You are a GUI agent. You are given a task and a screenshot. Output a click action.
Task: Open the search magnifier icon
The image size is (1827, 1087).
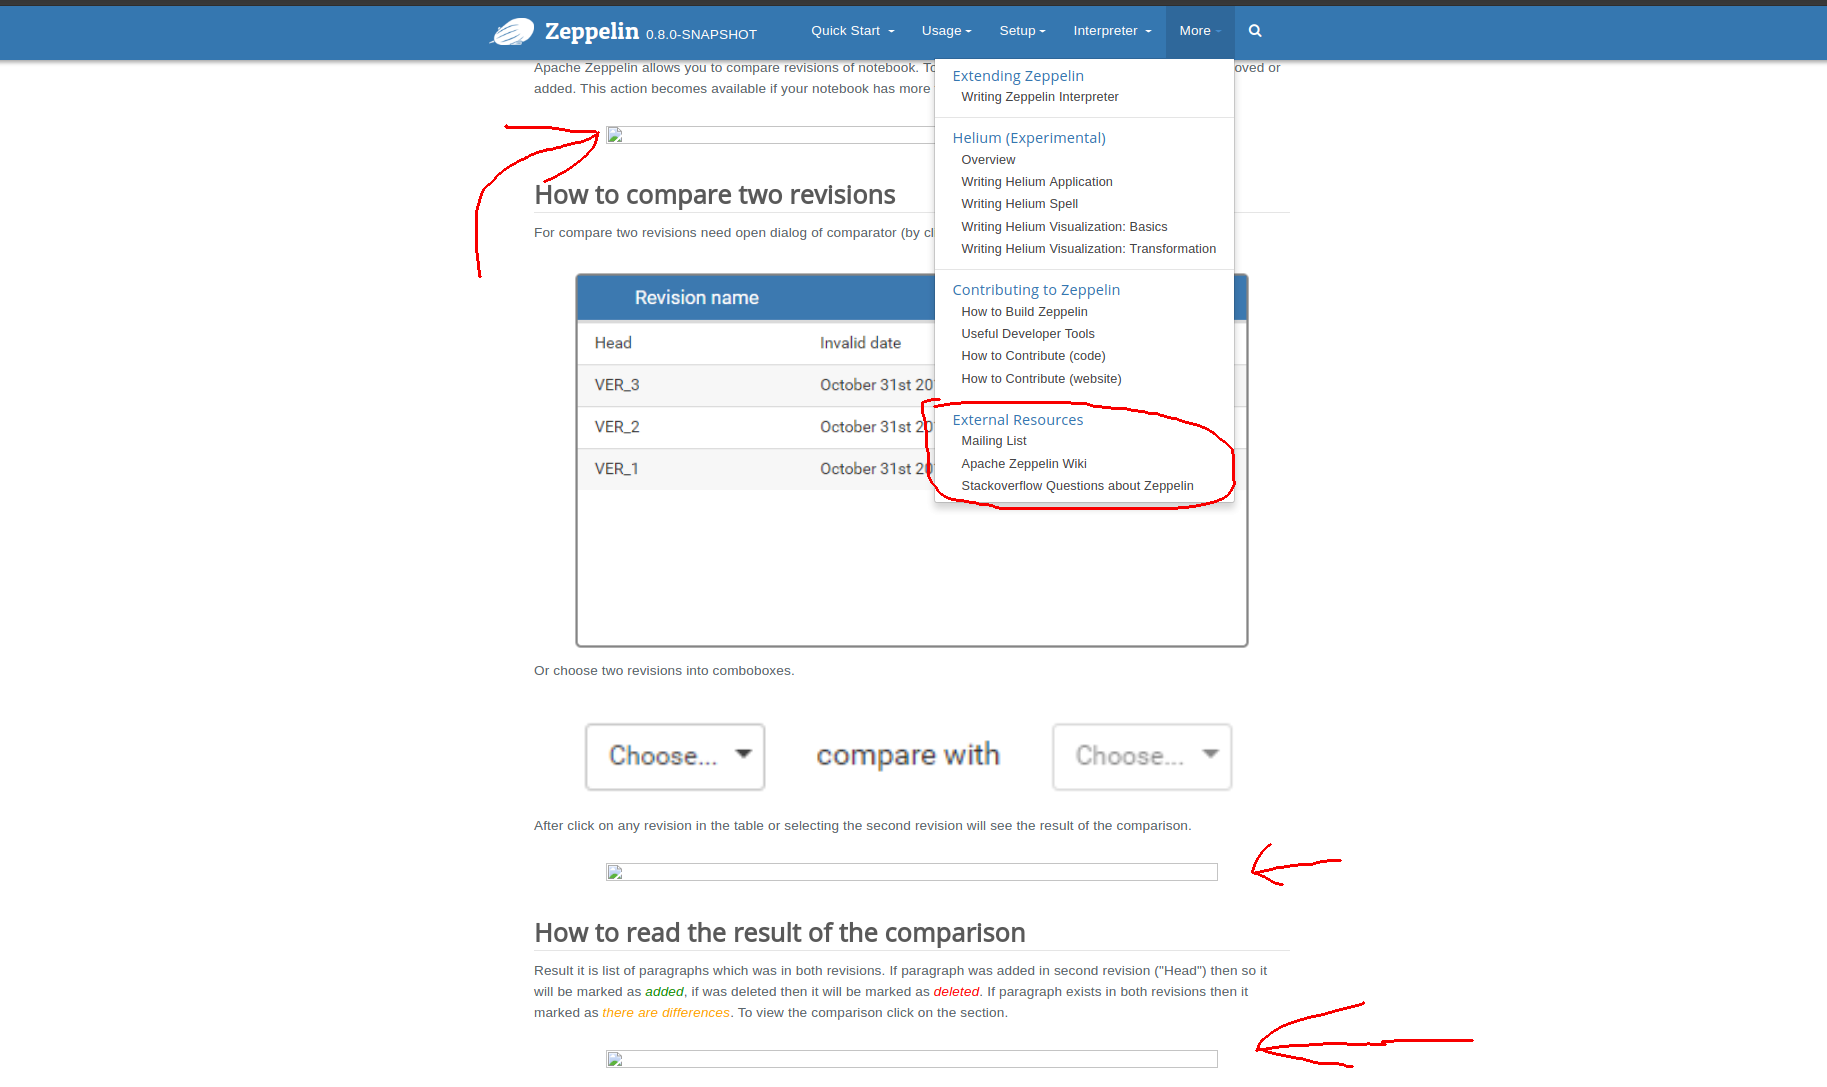pyautogui.click(x=1255, y=31)
